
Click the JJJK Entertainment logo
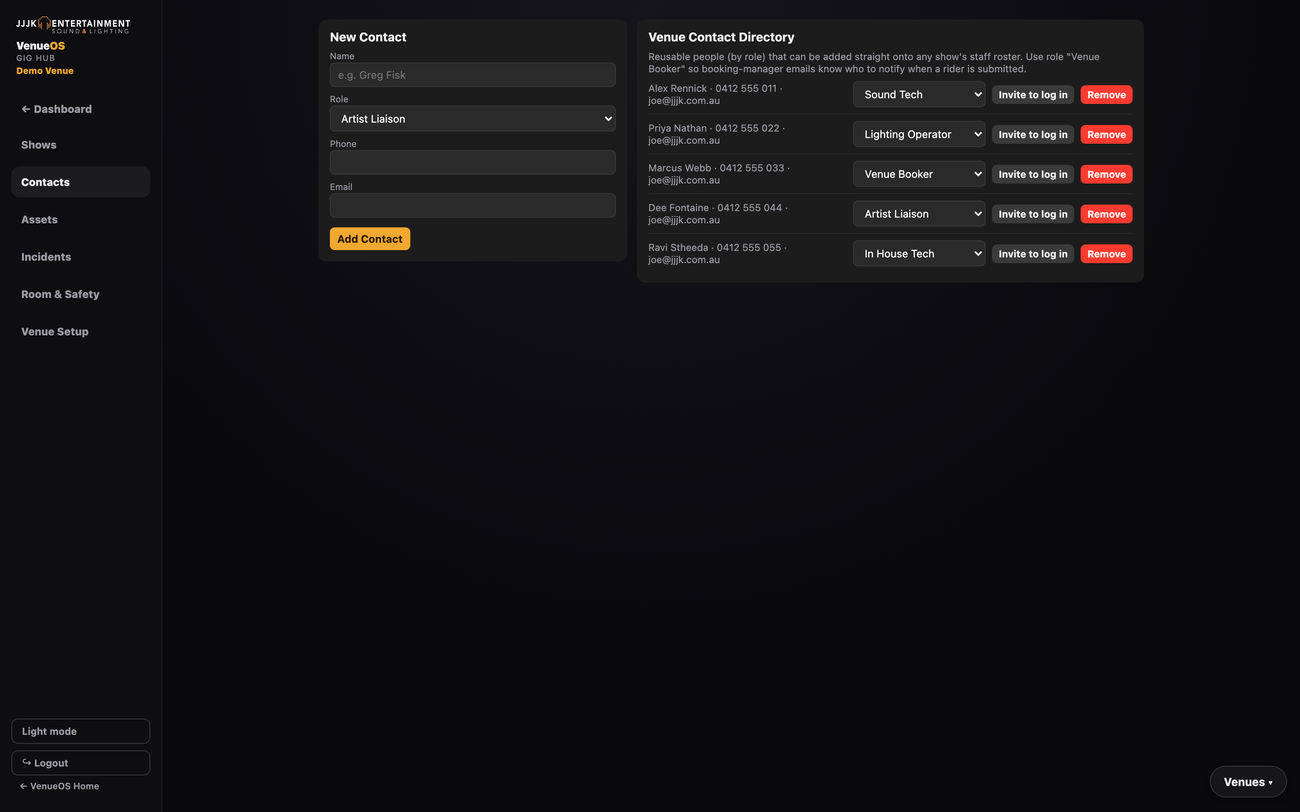coord(73,25)
